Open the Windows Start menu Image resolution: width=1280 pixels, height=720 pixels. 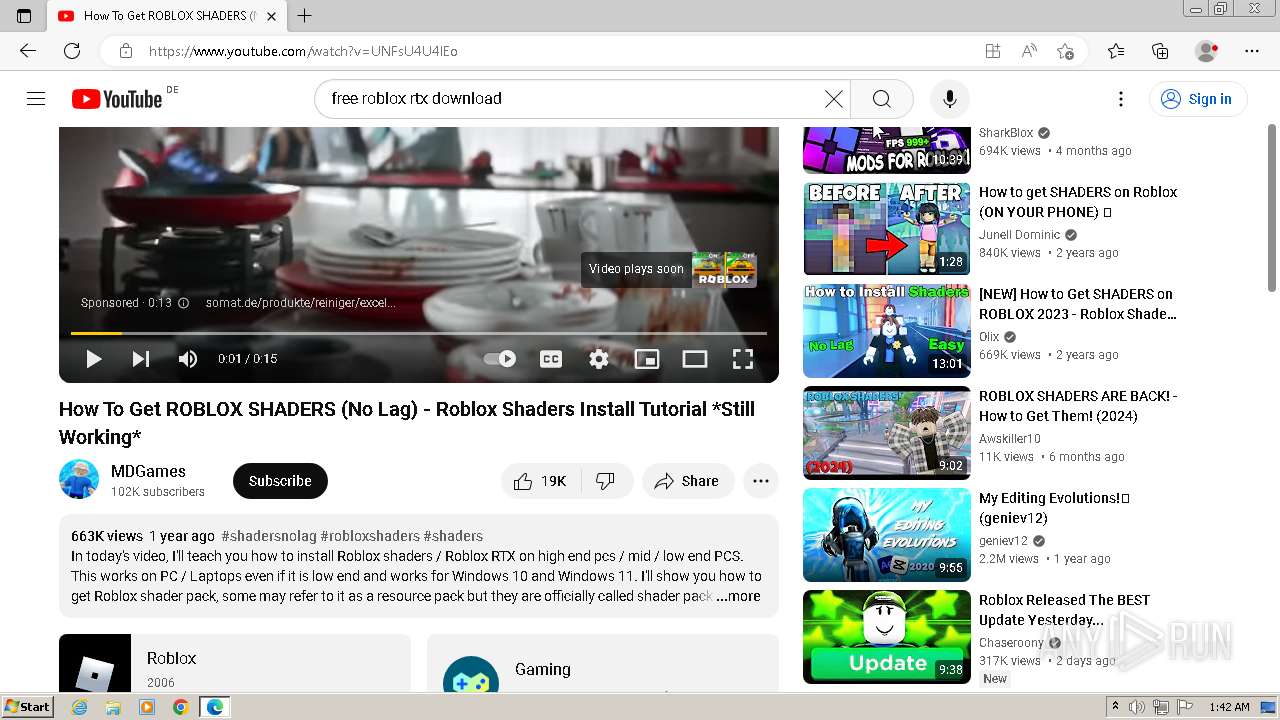pyautogui.click(x=27, y=707)
